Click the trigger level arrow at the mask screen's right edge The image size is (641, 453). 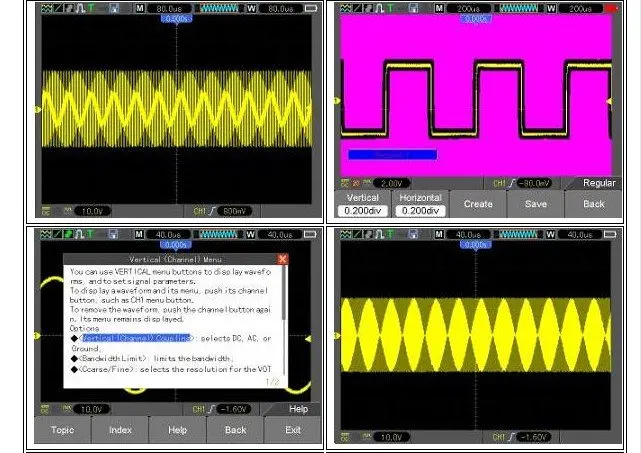pyautogui.click(x=609, y=101)
